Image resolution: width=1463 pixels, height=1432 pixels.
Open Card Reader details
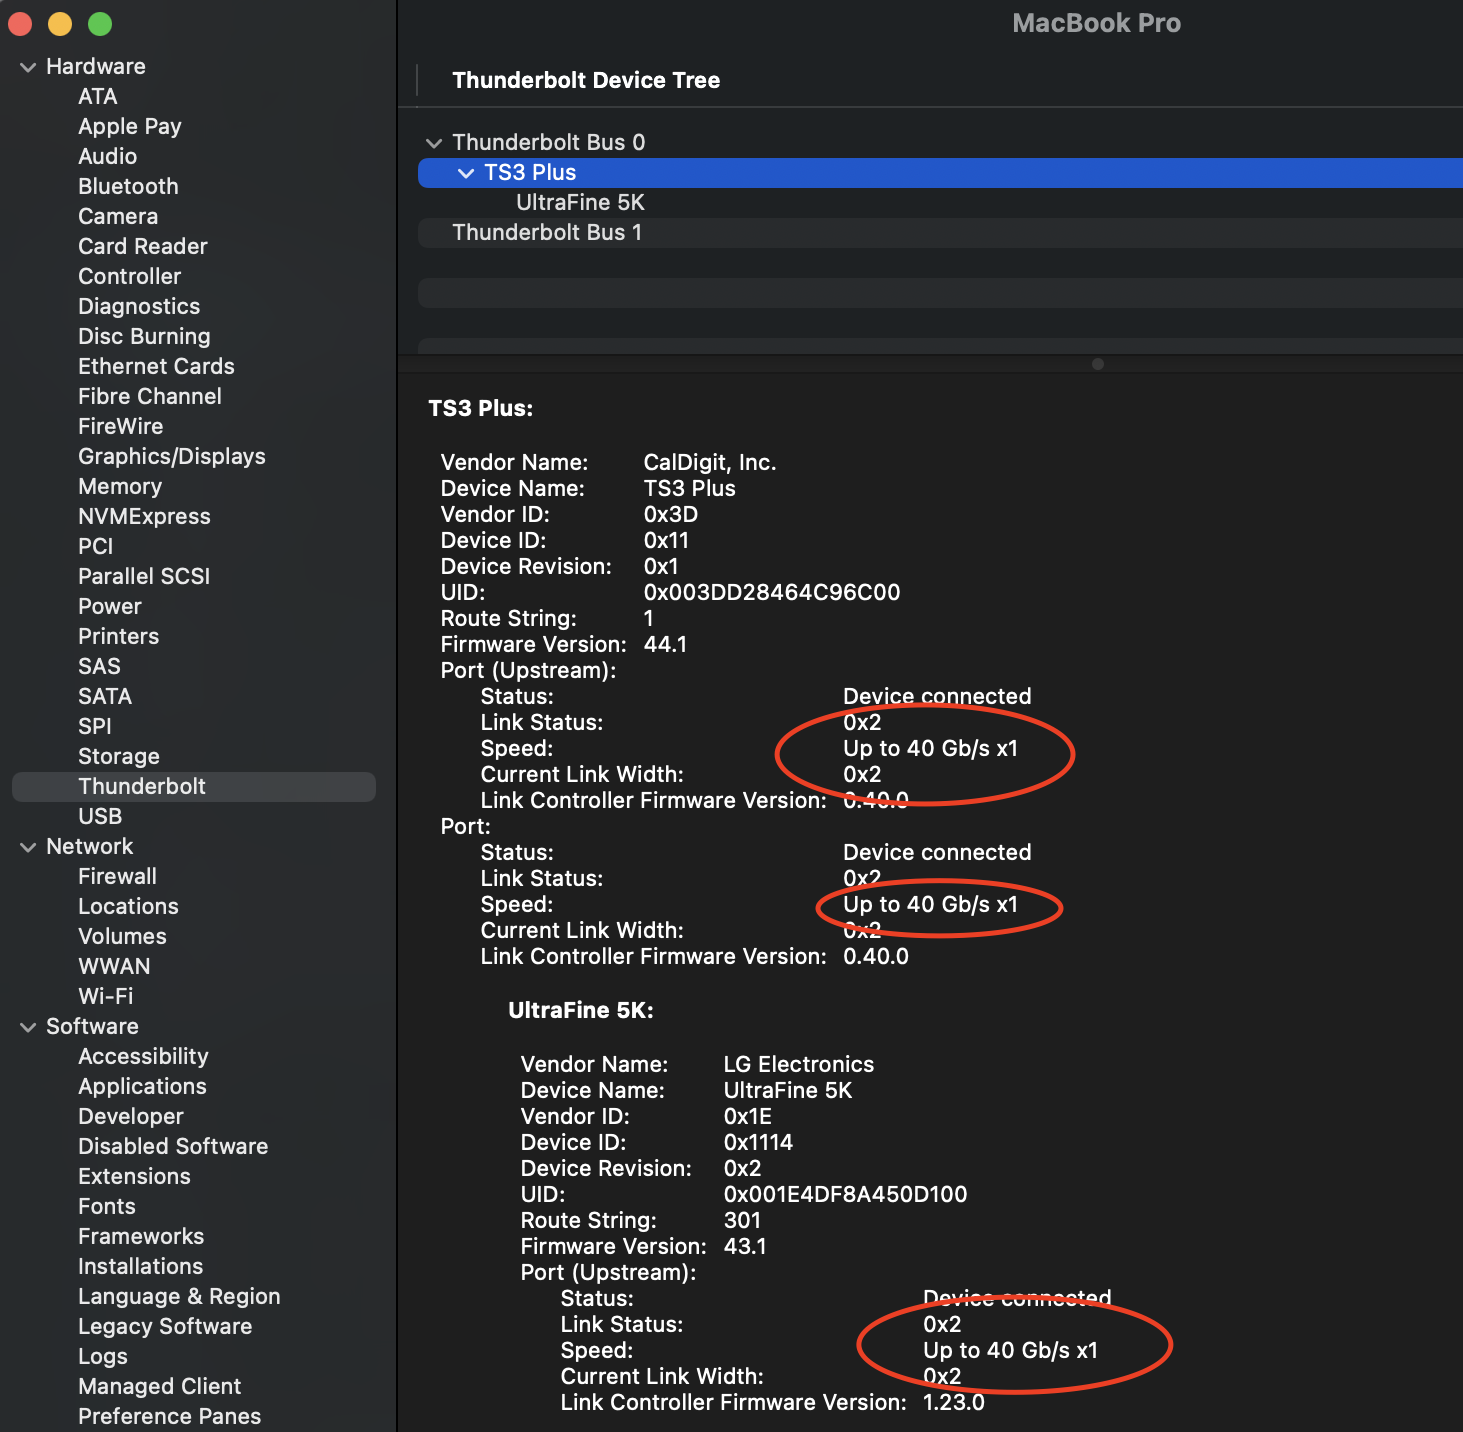(143, 246)
